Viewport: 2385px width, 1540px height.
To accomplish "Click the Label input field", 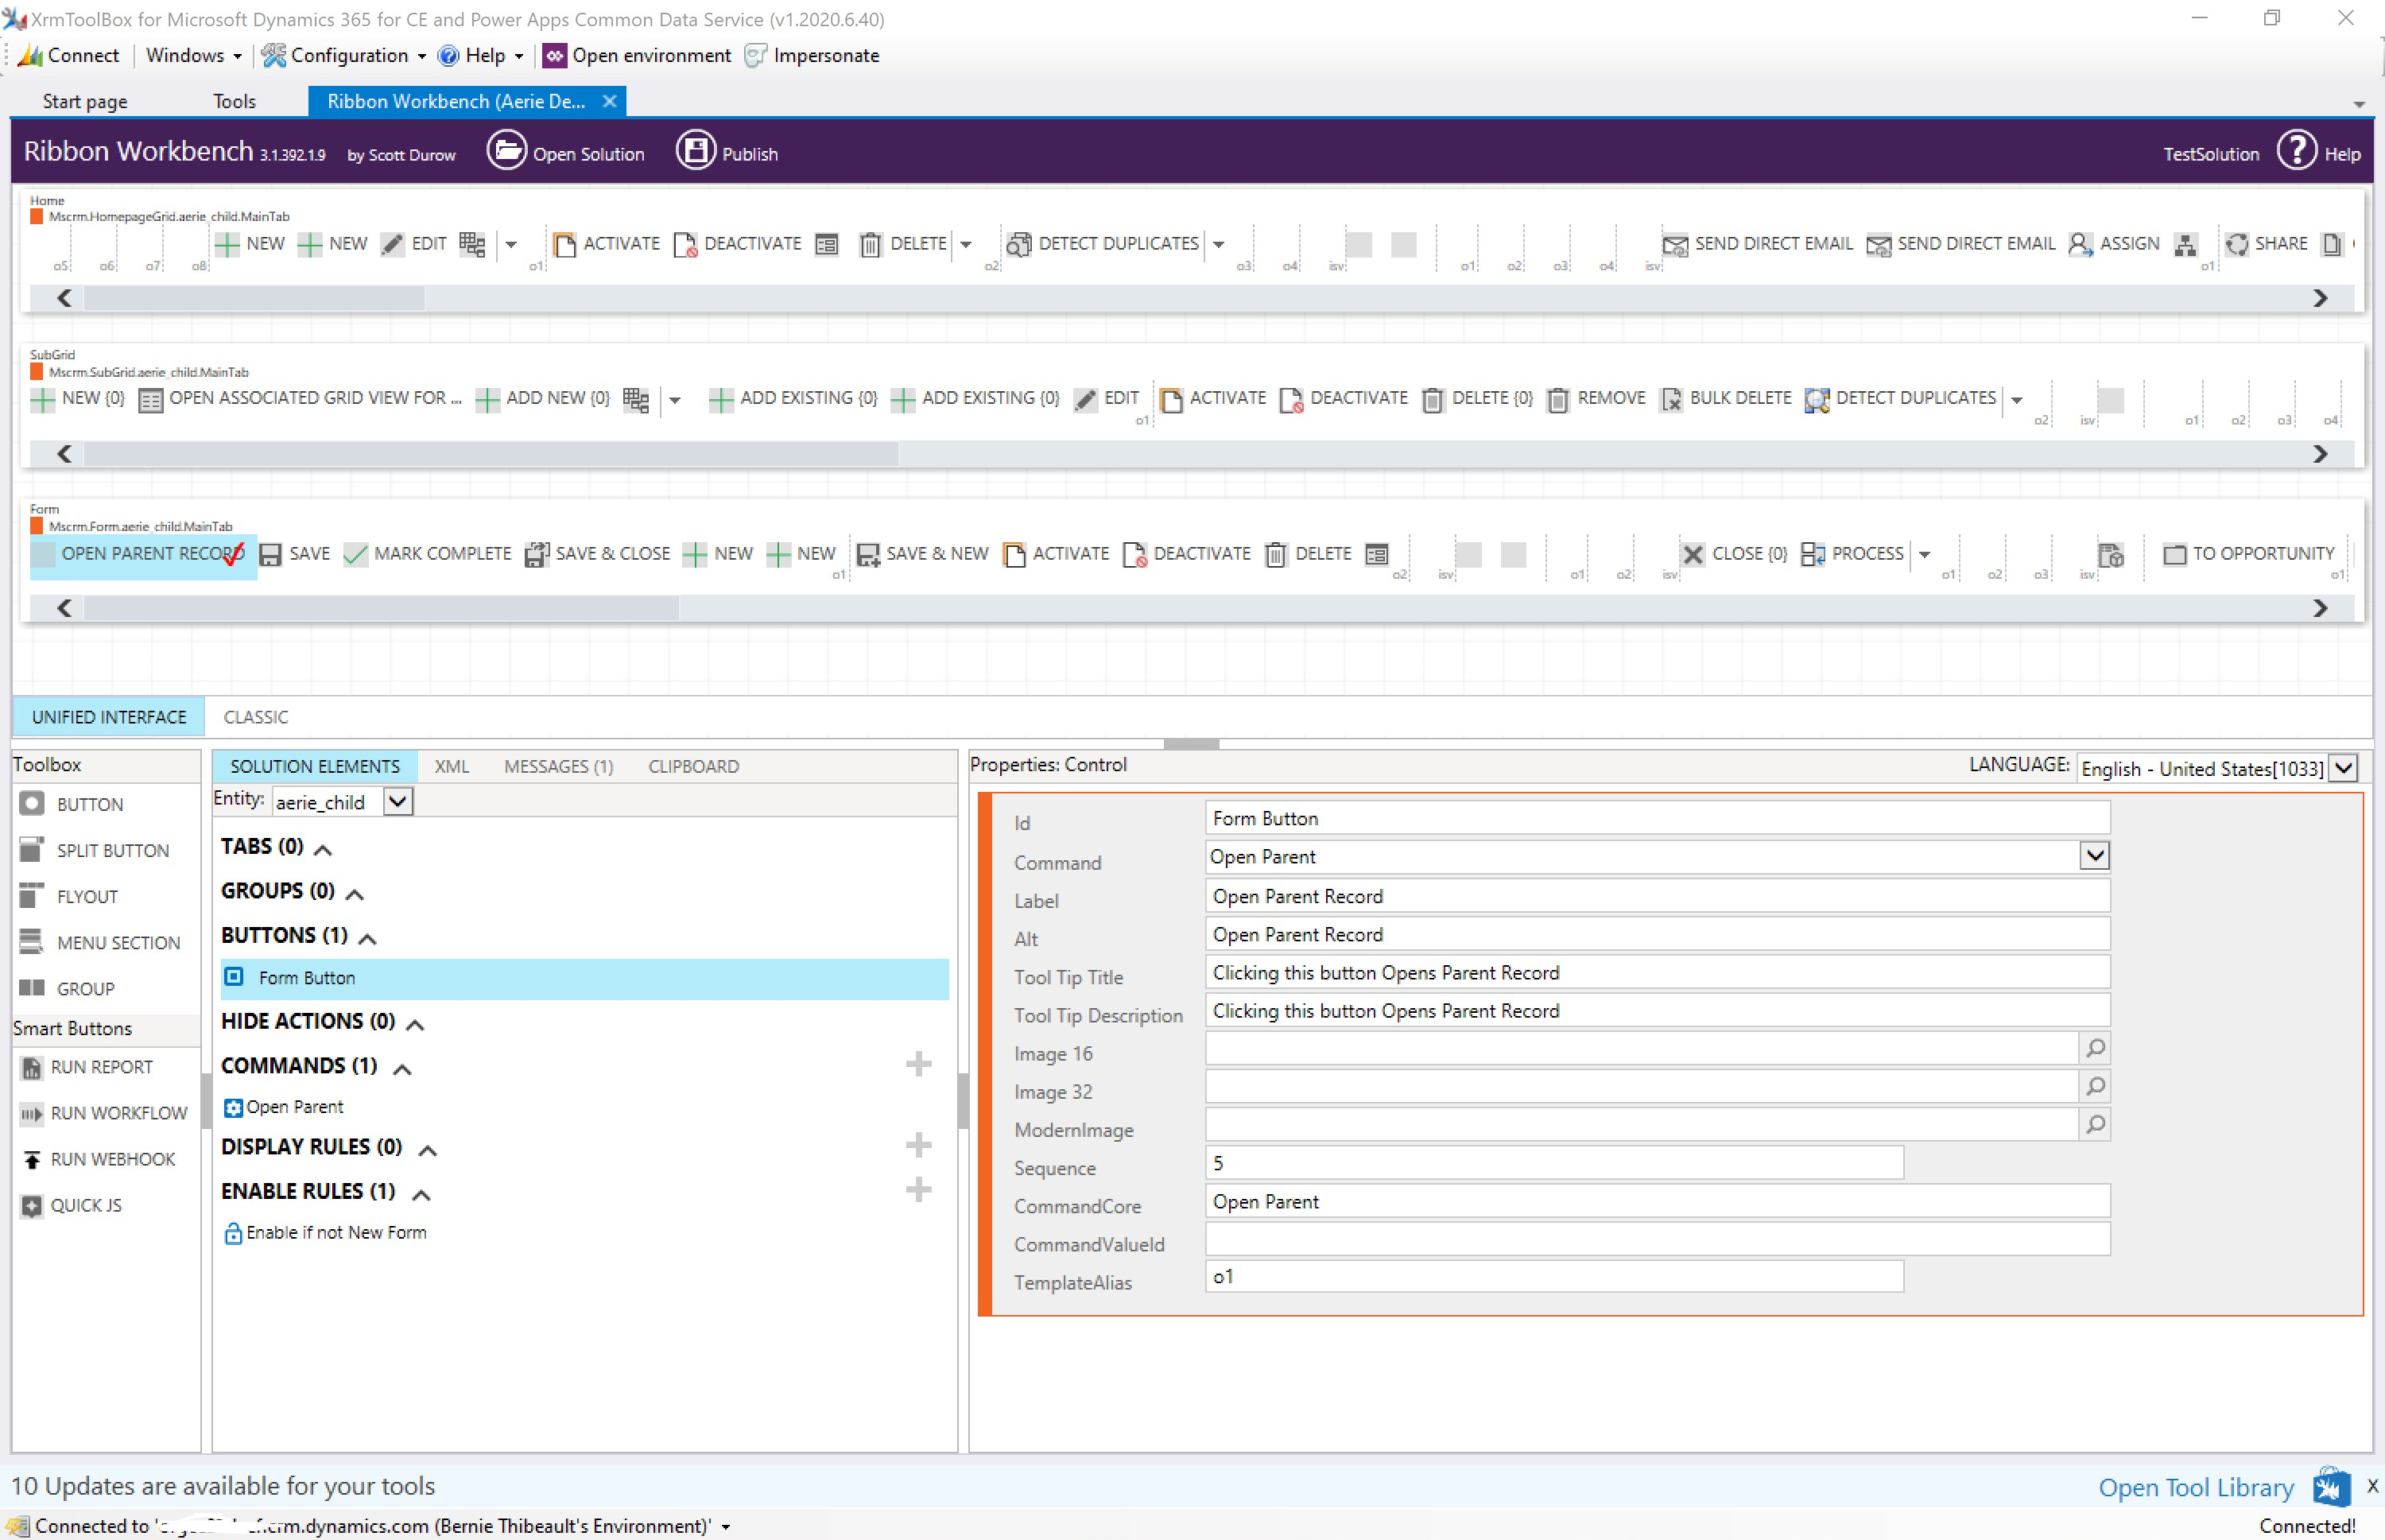I will pos(1657,896).
